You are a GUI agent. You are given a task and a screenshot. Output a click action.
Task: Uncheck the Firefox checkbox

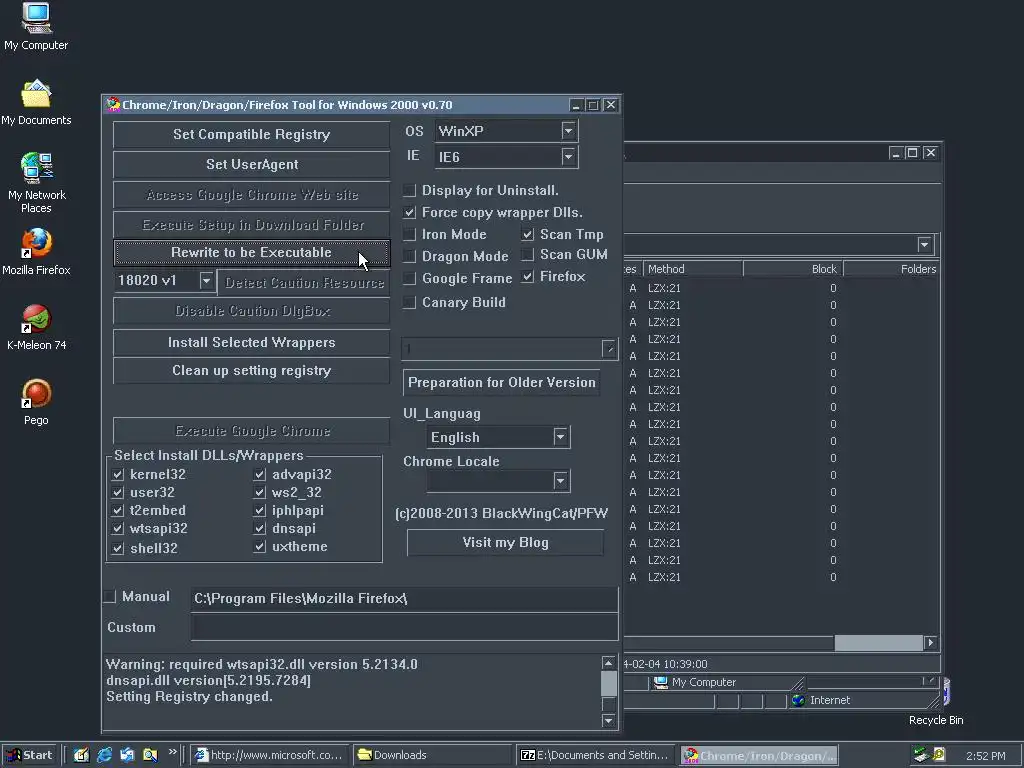[528, 276]
